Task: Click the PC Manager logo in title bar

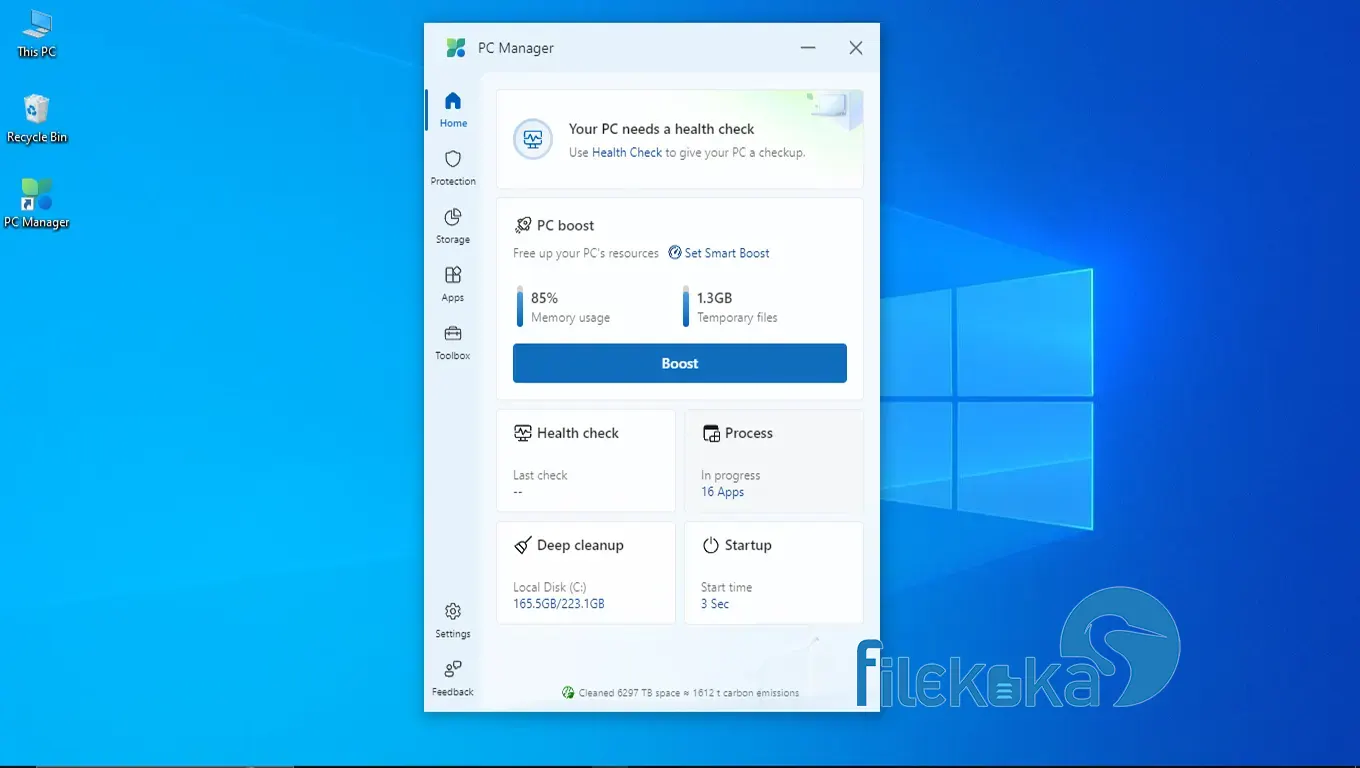Action: (x=456, y=48)
